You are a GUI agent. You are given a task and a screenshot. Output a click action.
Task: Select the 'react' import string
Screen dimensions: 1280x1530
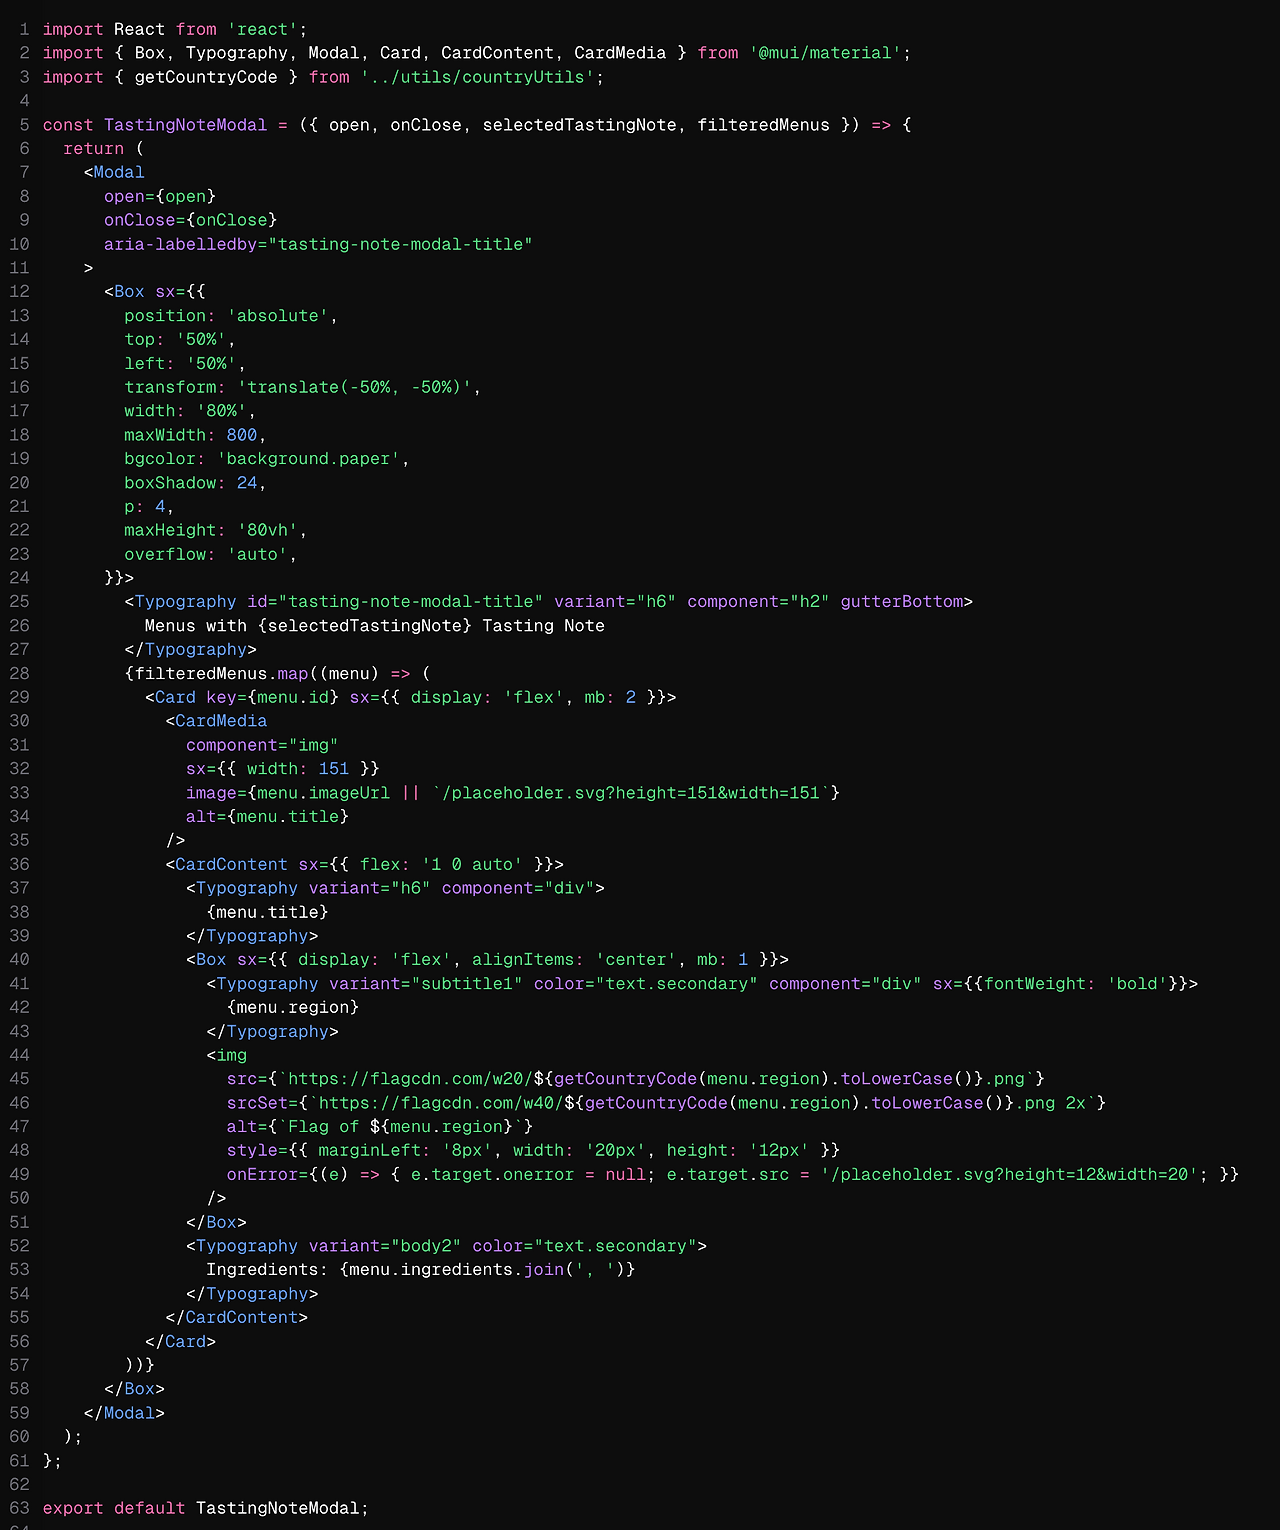pyautogui.click(x=259, y=29)
